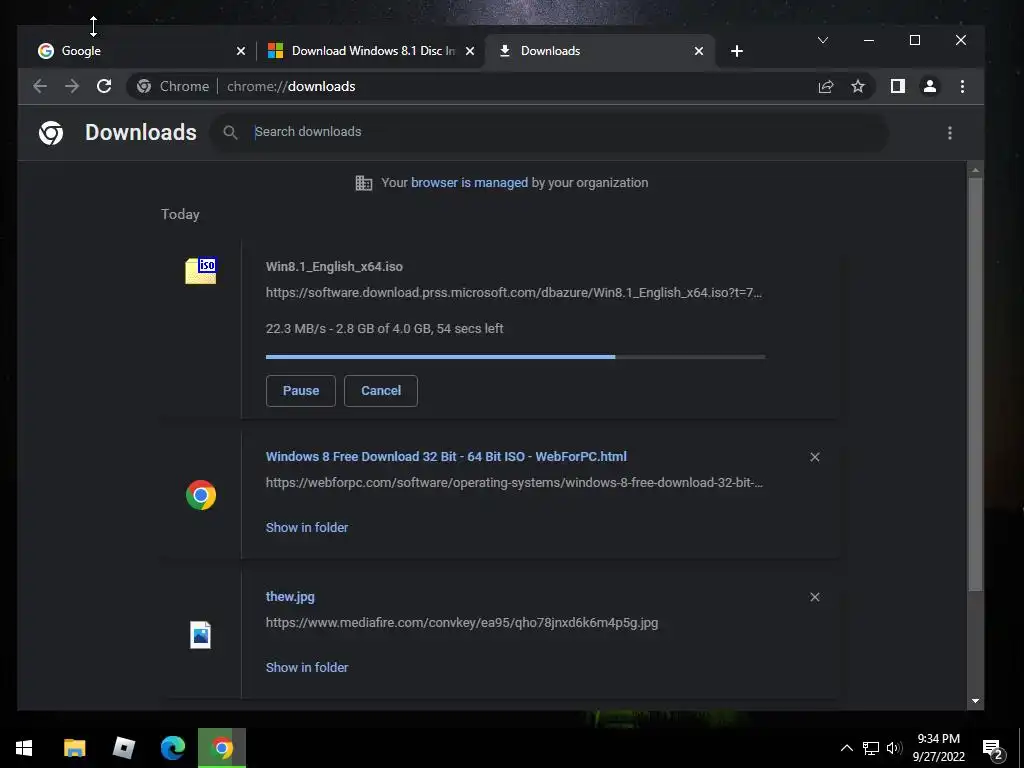This screenshot has width=1024, height=768.
Task: Click the Chrome logo beside Downloads heading
Action: pyautogui.click(x=51, y=133)
